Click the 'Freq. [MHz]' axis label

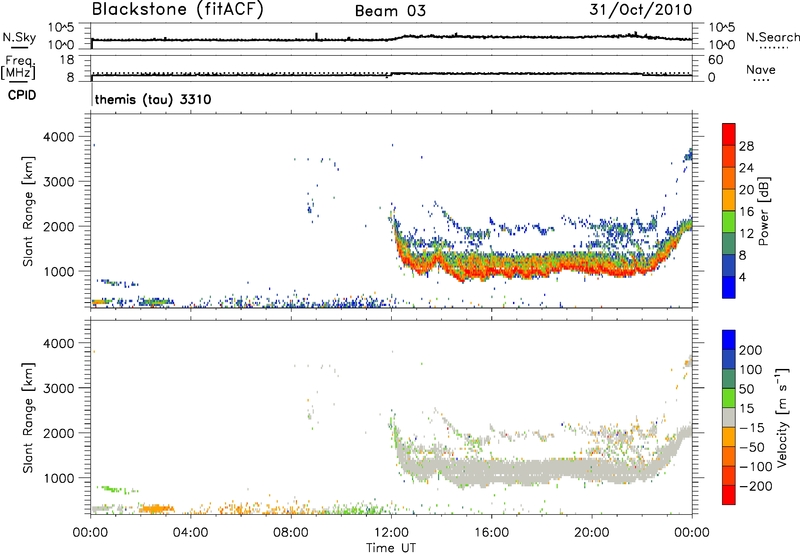tap(18, 67)
